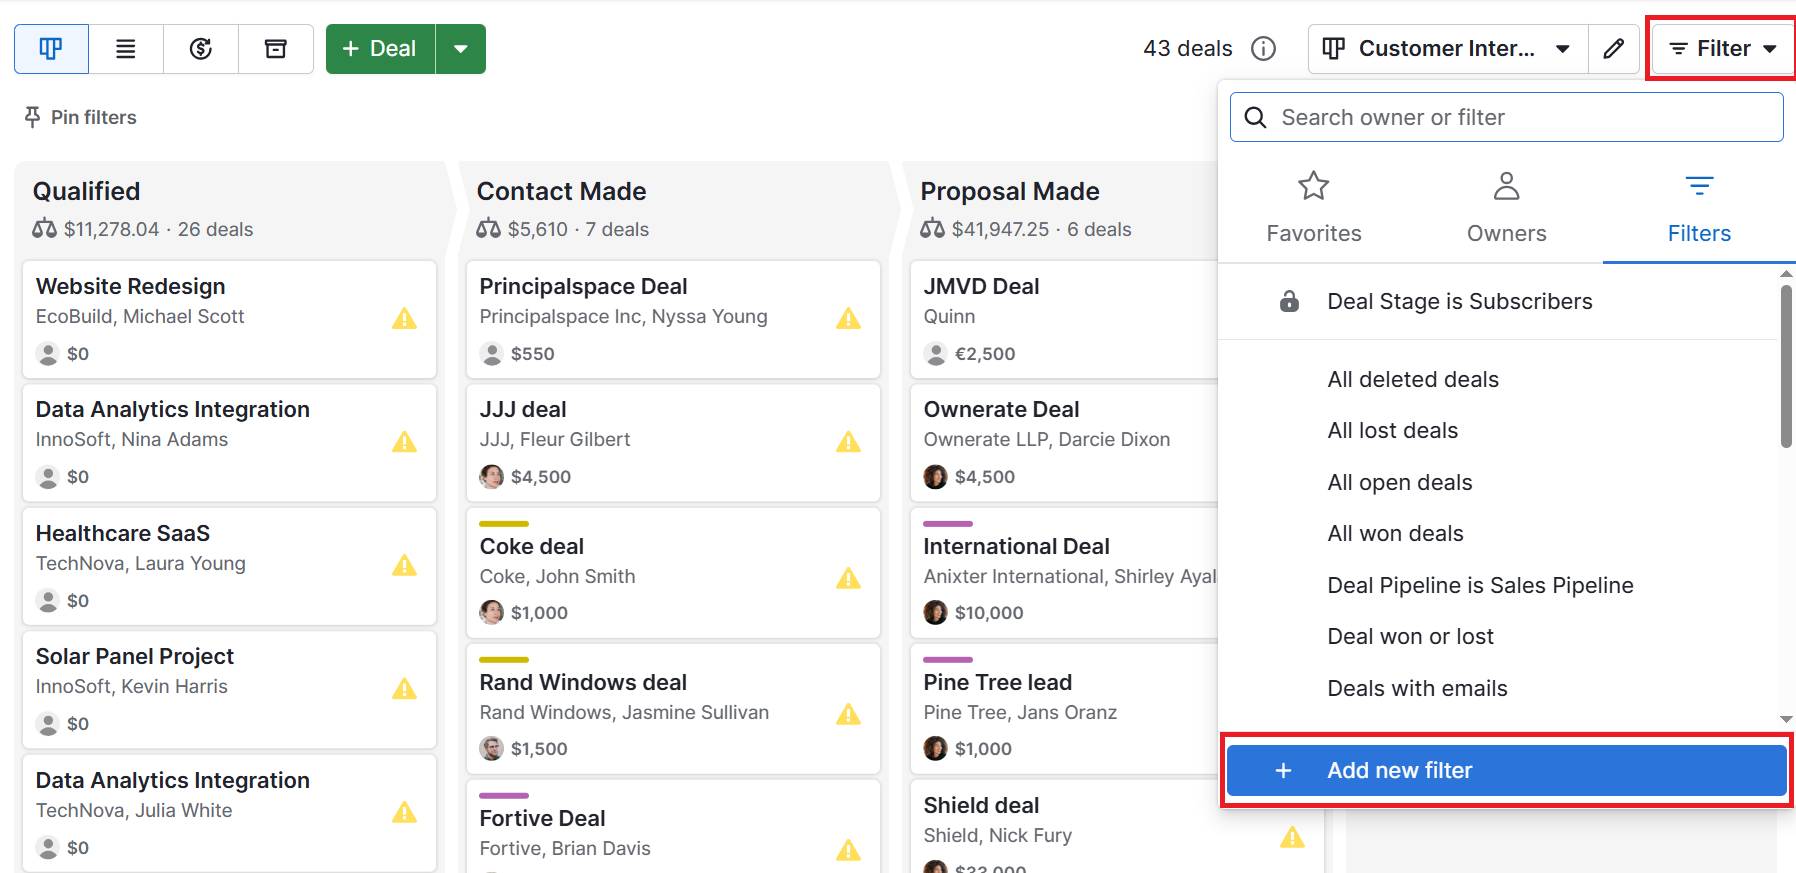Click warning icon on Principalspace Deal
The height and width of the screenshot is (873, 1796).
click(x=848, y=318)
